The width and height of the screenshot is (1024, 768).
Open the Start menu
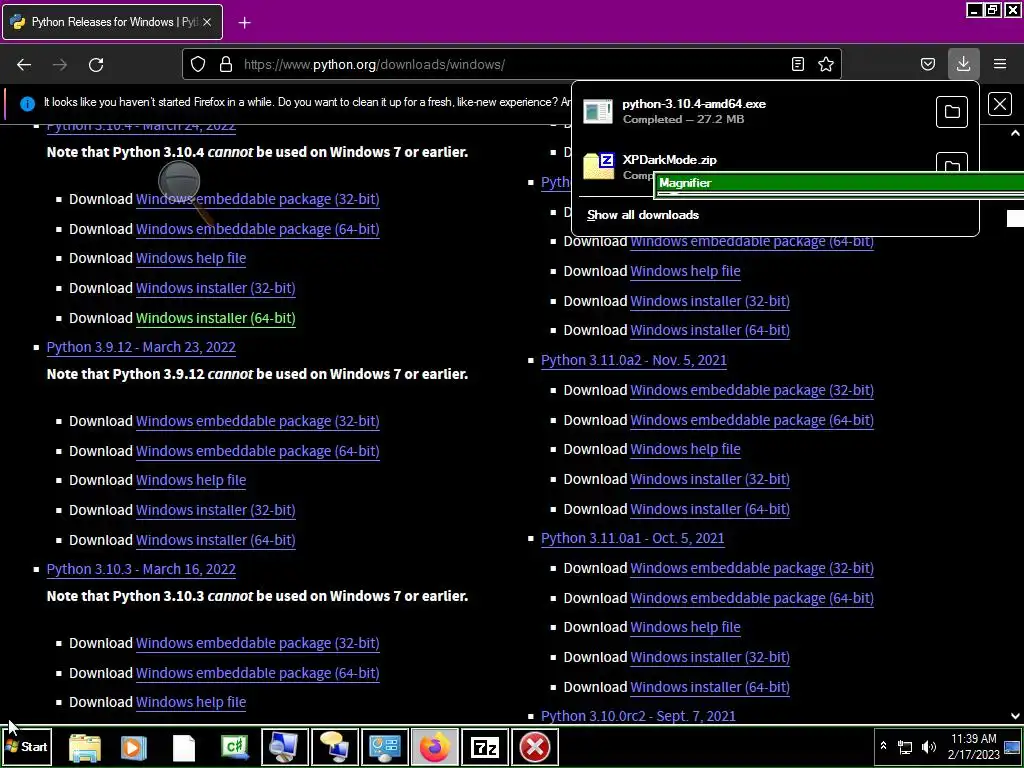pyautogui.click(x=26, y=746)
